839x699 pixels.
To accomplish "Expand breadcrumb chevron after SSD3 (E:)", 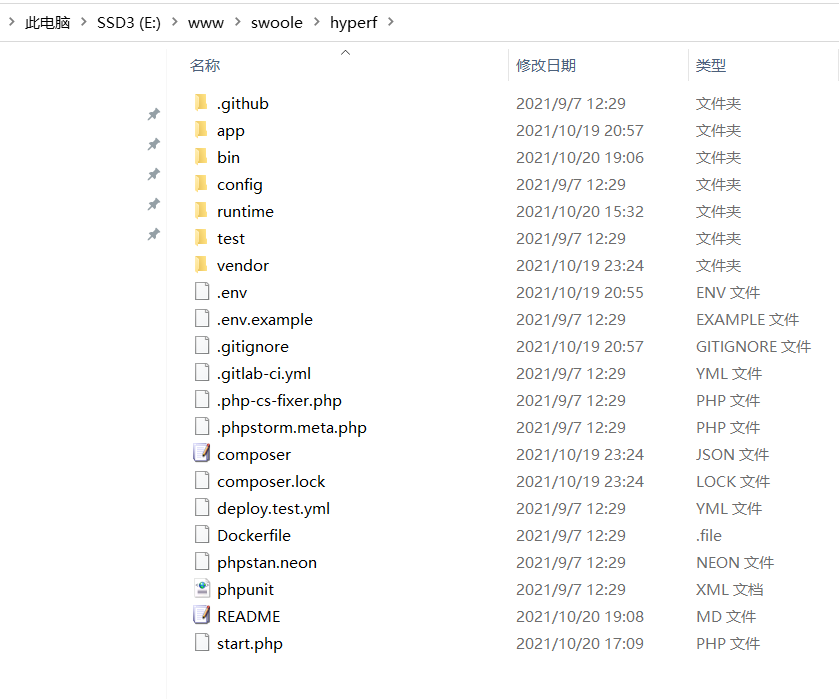I will click(x=174, y=22).
